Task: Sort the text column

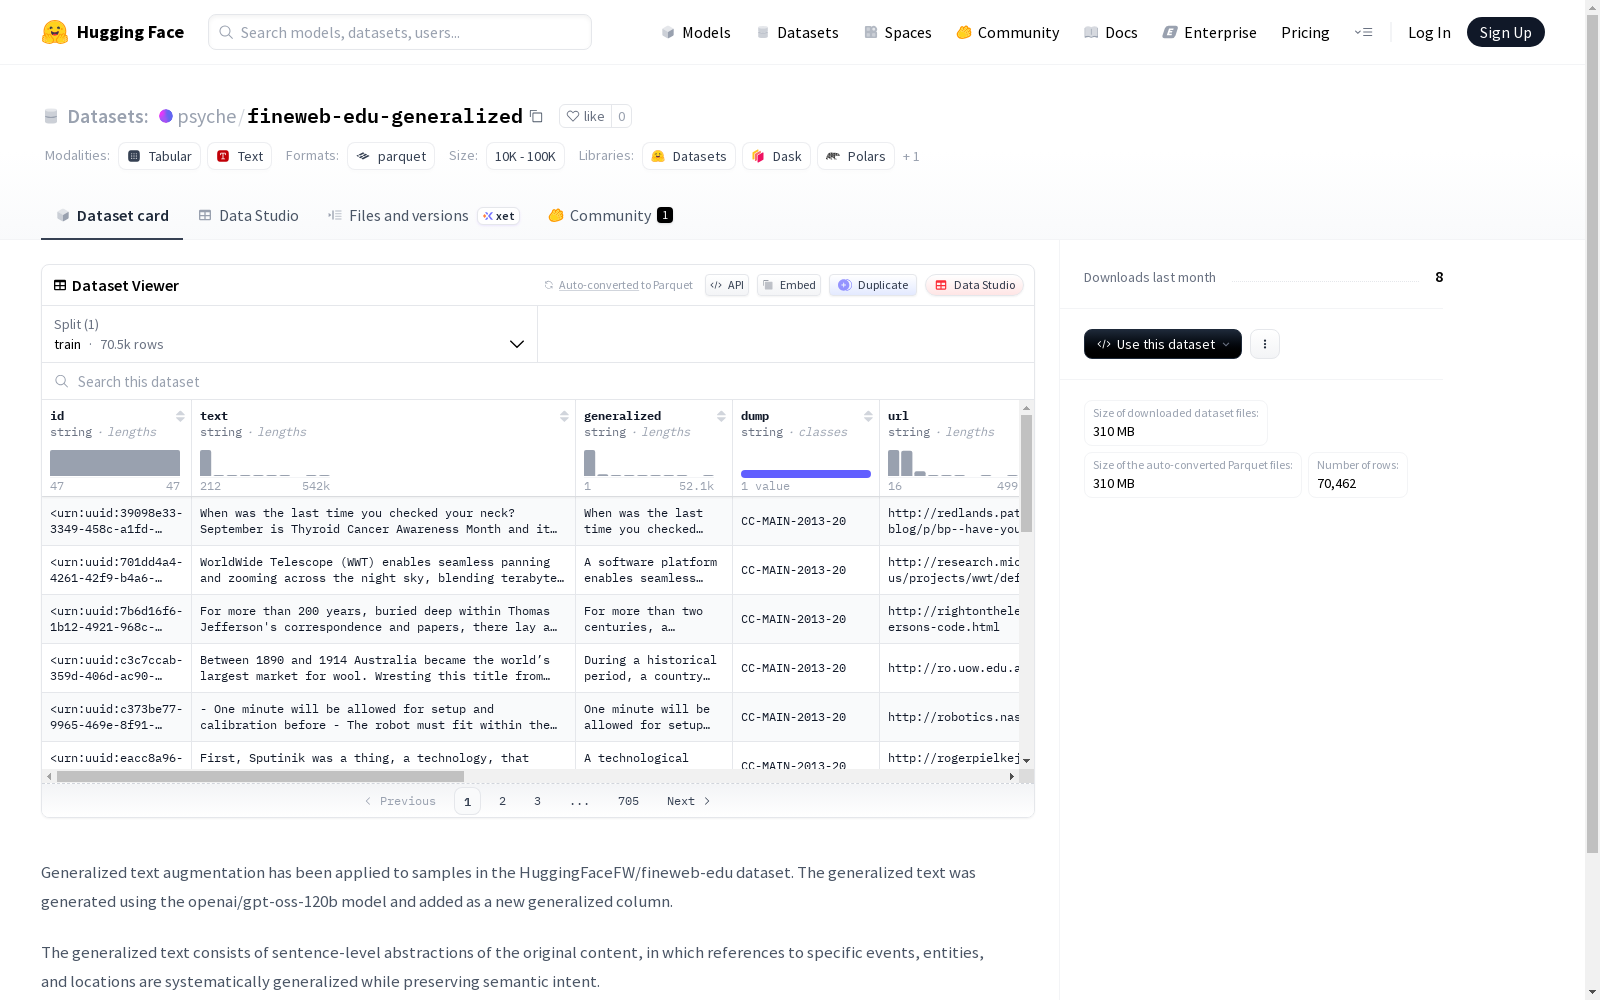Action: [564, 416]
